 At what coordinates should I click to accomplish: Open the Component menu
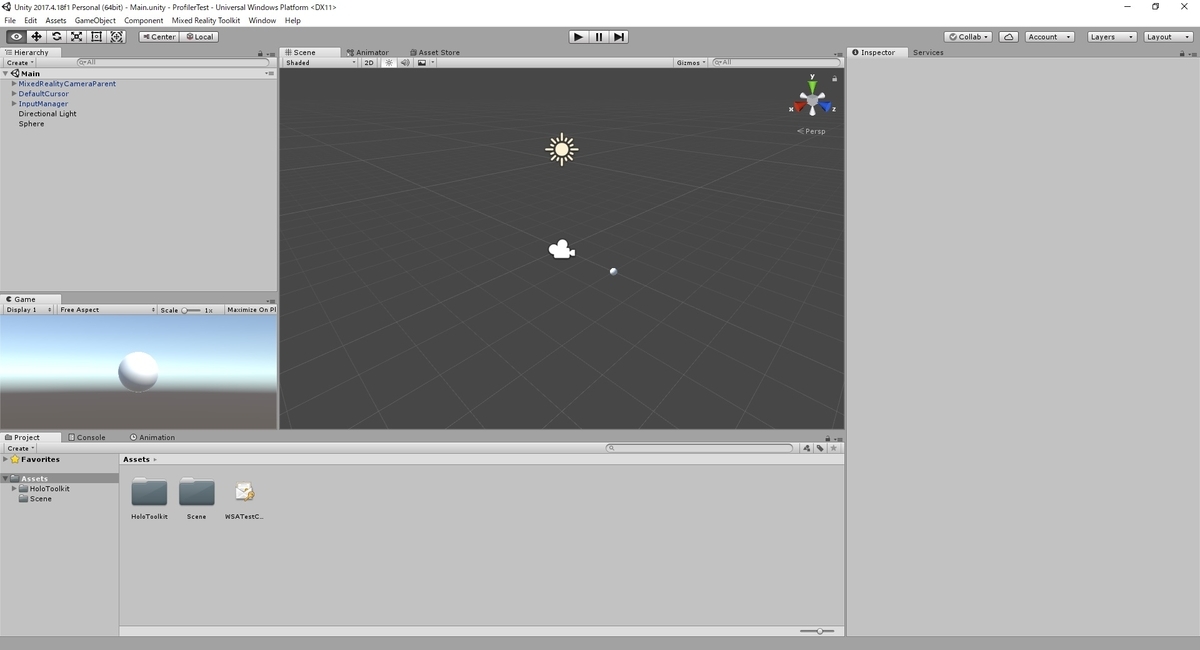tap(144, 20)
